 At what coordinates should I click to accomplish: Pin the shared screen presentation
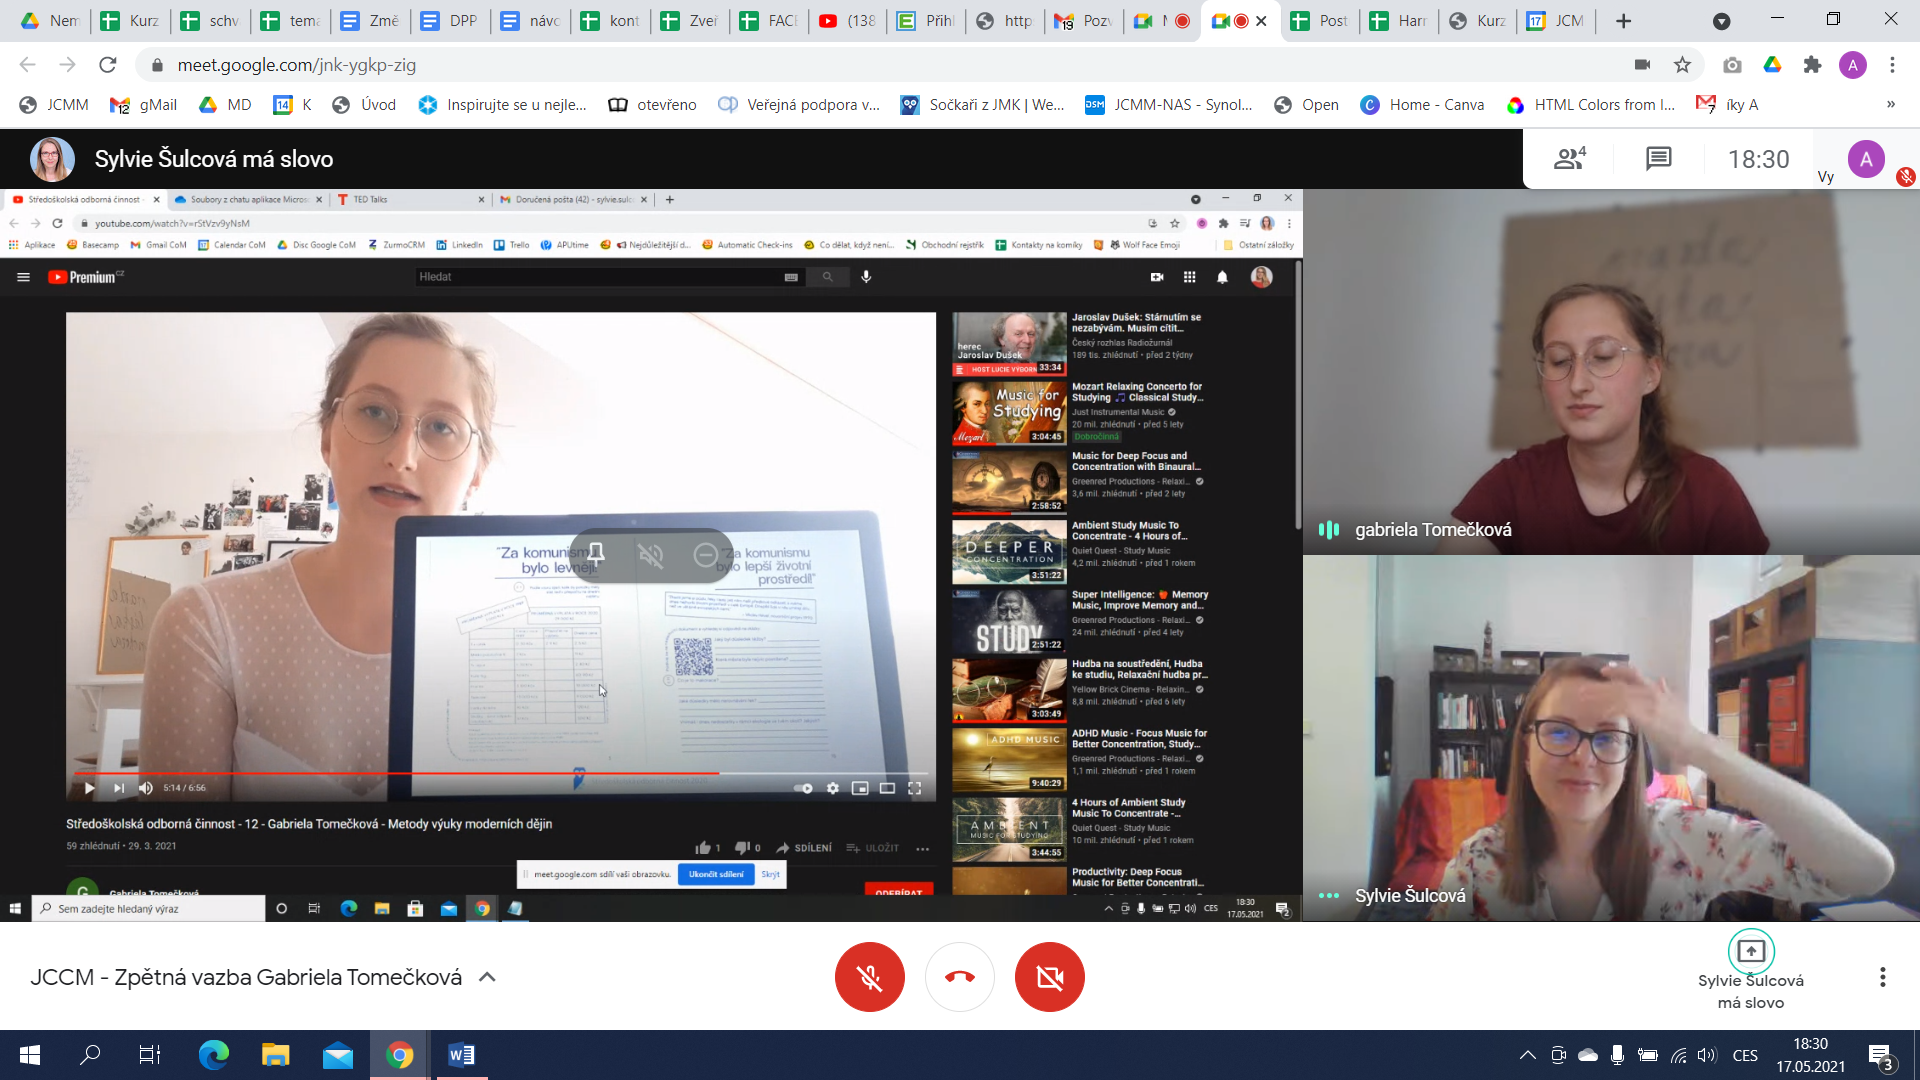(x=596, y=554)
